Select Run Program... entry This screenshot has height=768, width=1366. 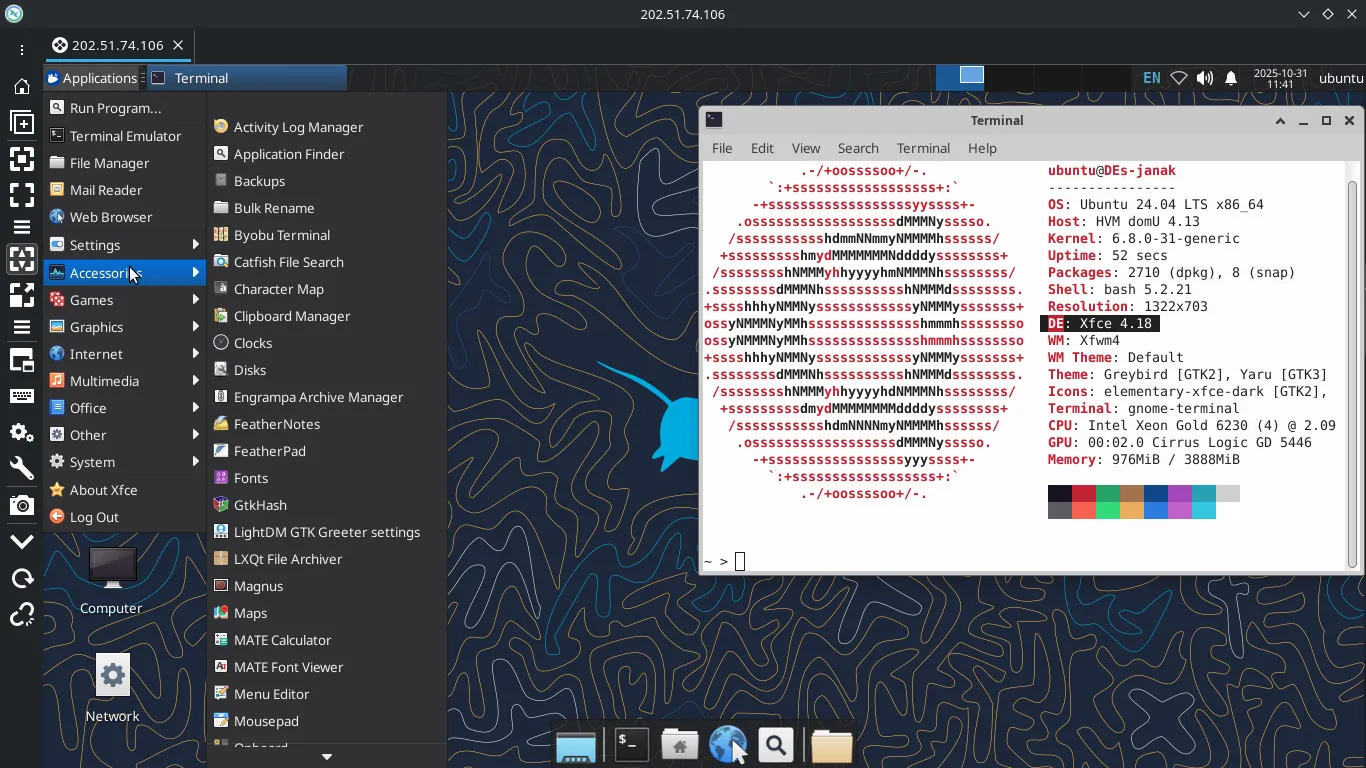click(115, 108)
